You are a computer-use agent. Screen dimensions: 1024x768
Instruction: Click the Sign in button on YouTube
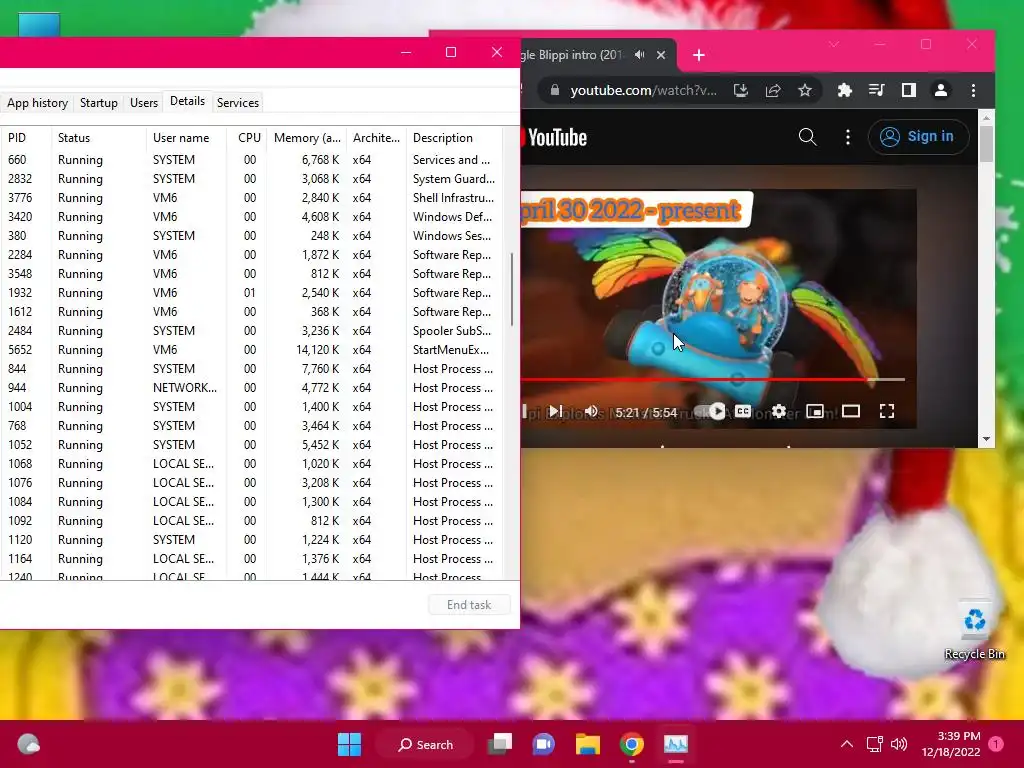coord(918,136)
